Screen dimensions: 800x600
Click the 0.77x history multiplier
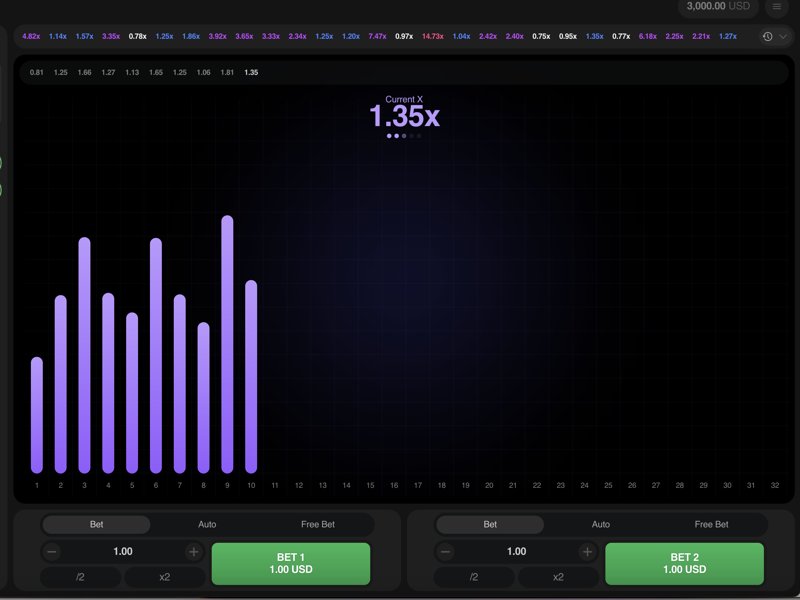pos(621,36)
